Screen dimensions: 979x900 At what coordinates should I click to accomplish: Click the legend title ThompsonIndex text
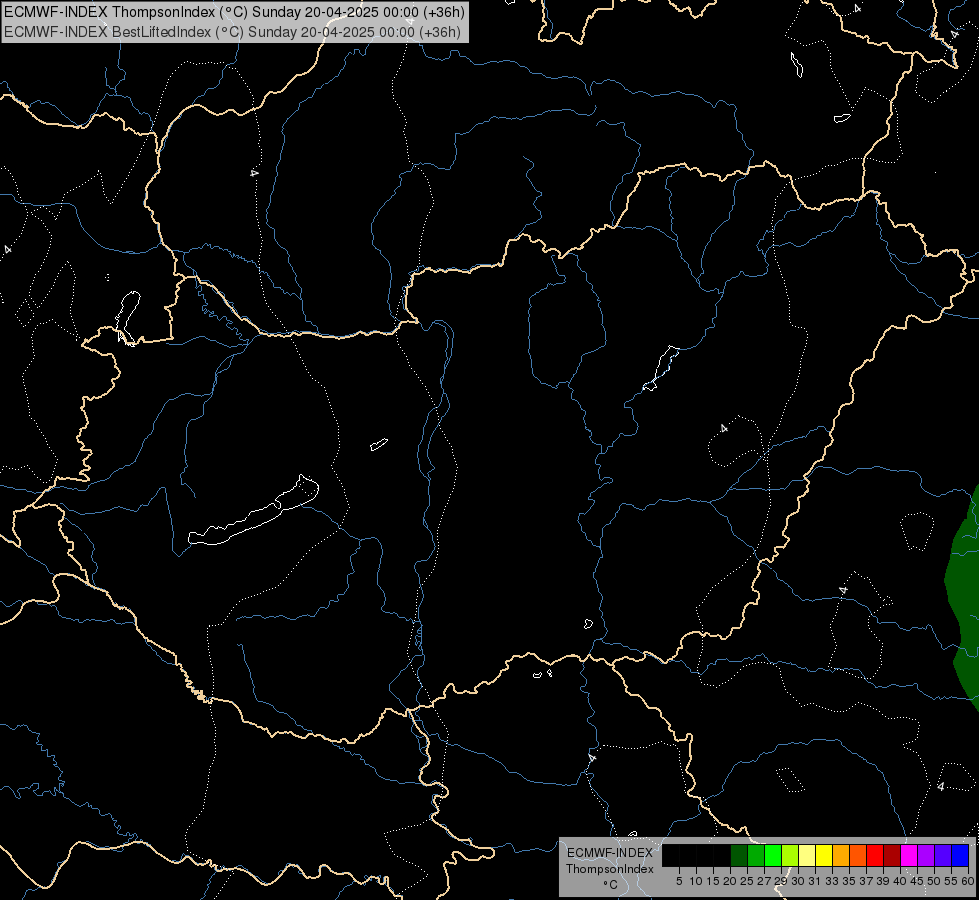(609, 869)
